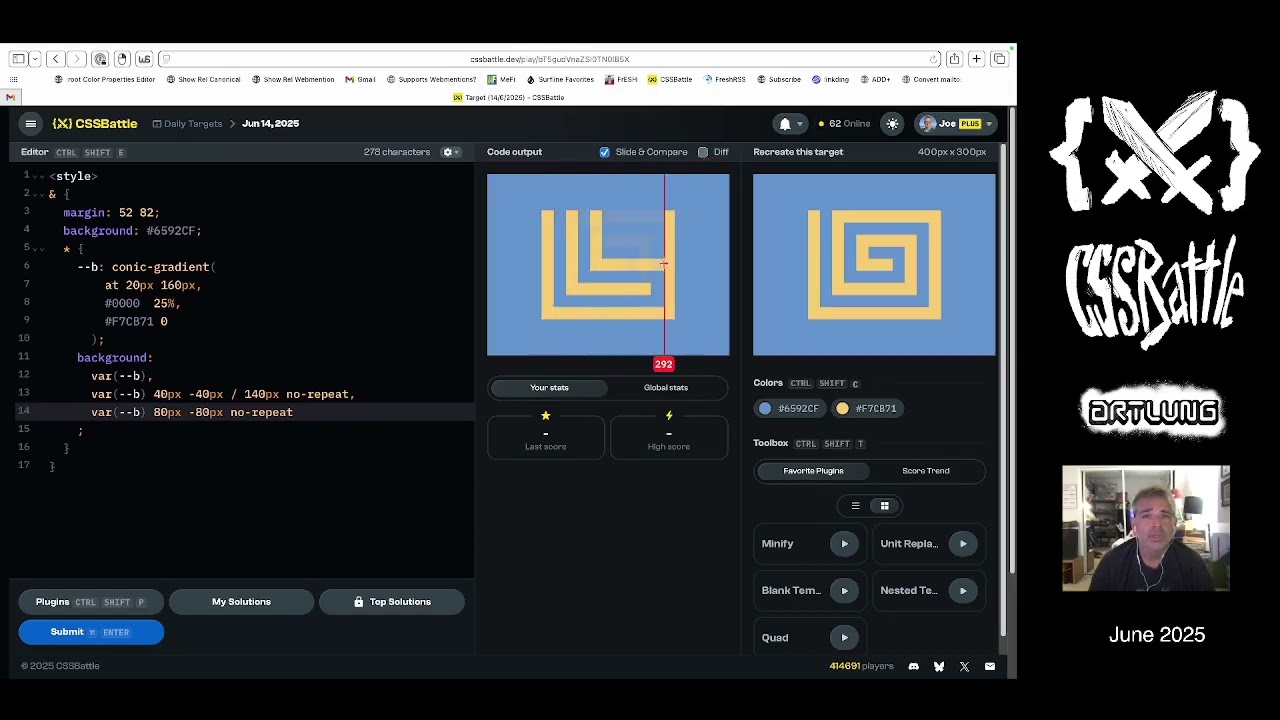Click the code output preview image
Image resolution: width=1280 pixels, height=720 pixels.
(x=608, y=265)
